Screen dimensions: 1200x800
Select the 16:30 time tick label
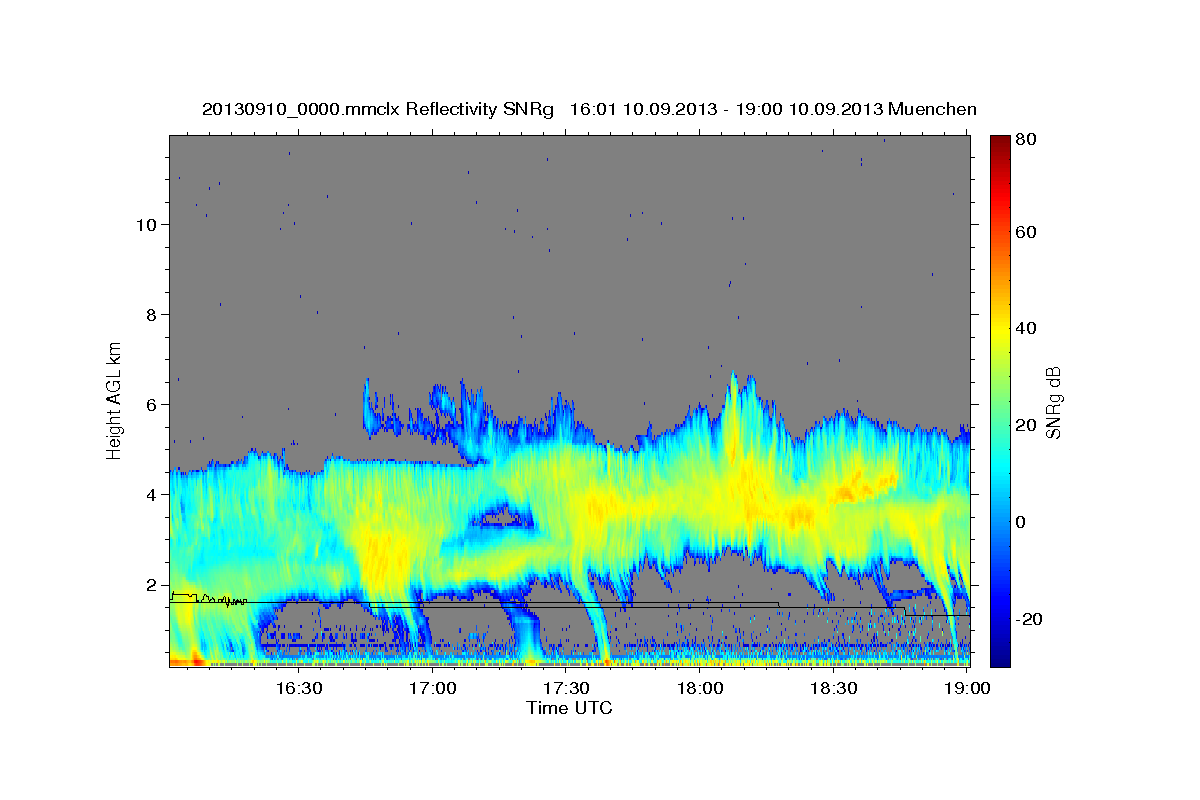point(298,688)
